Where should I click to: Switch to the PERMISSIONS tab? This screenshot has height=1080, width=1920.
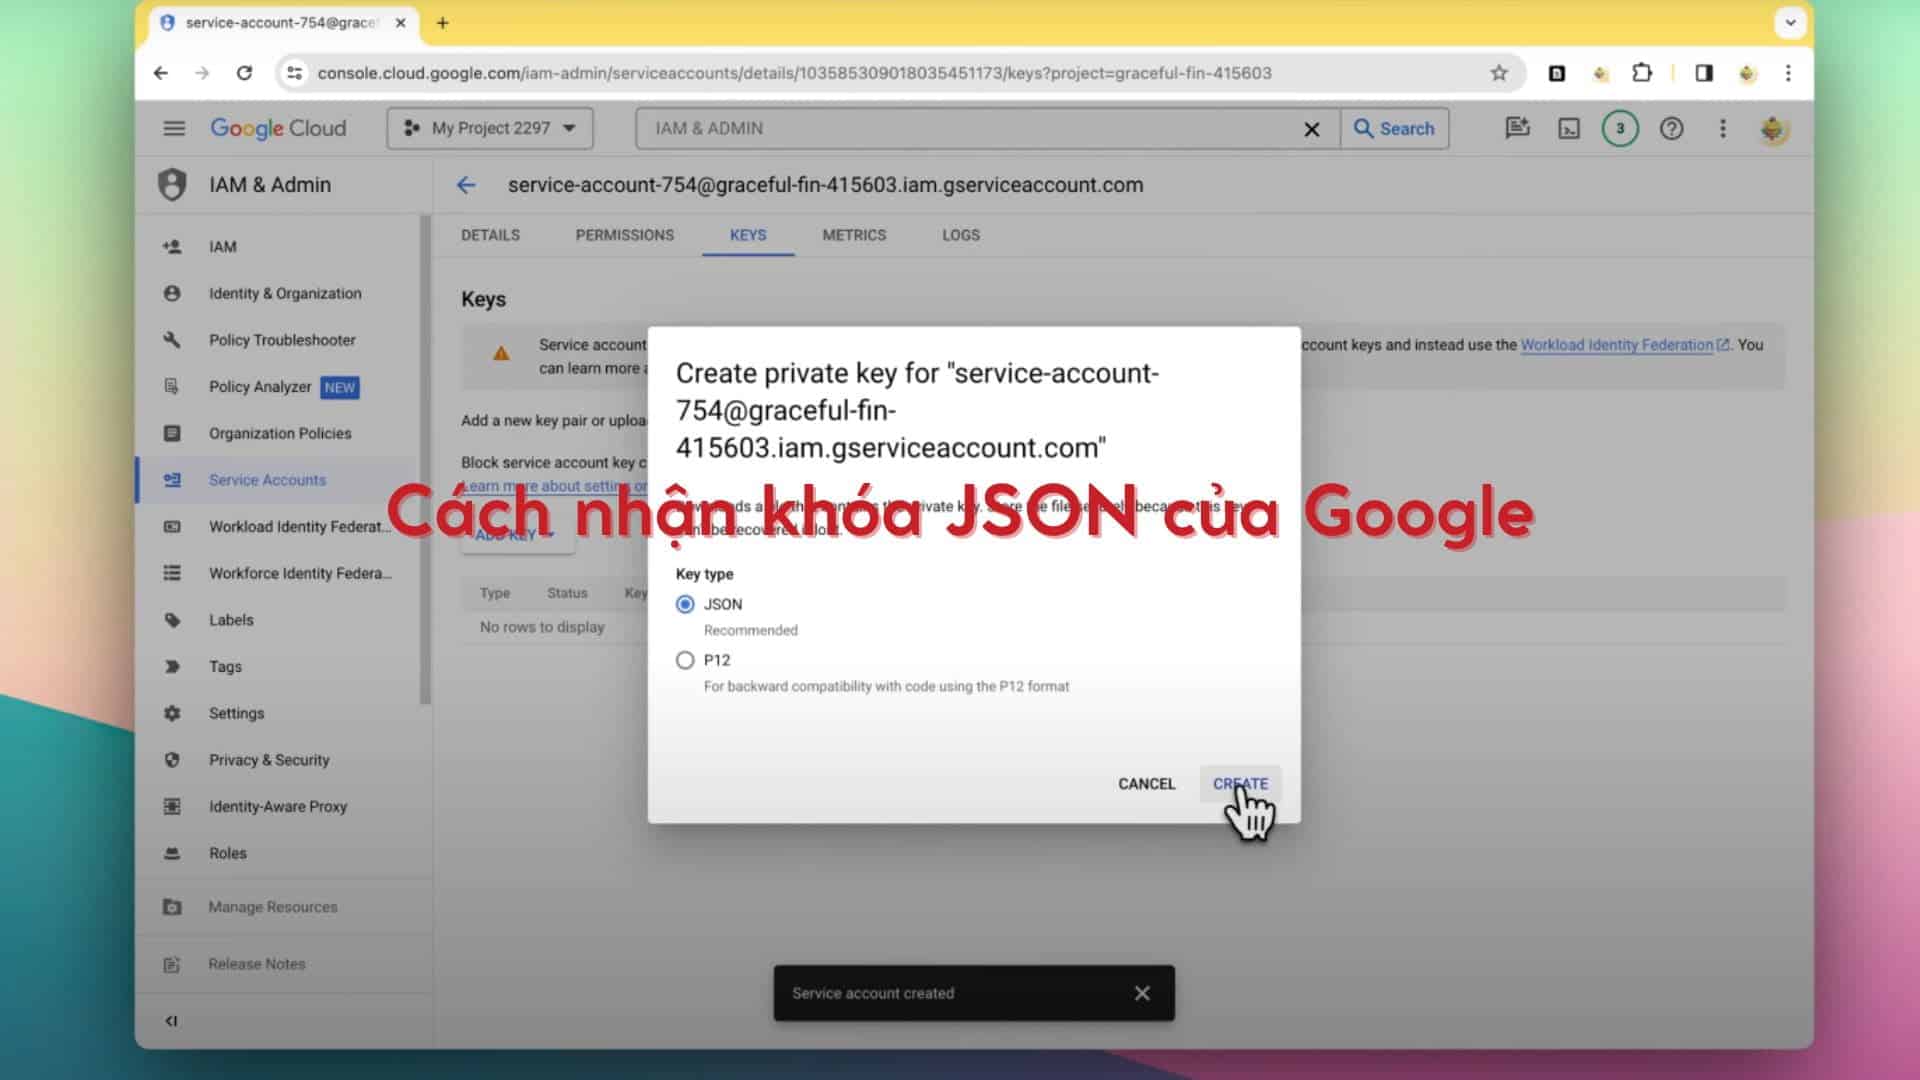[x=624, y=235]
